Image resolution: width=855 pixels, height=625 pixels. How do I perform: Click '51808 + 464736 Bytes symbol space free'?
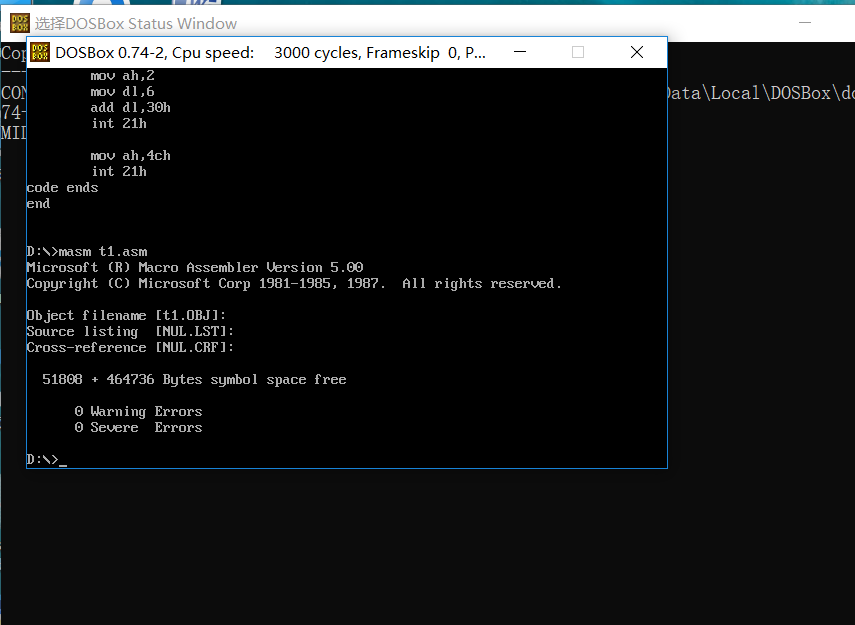194,380
